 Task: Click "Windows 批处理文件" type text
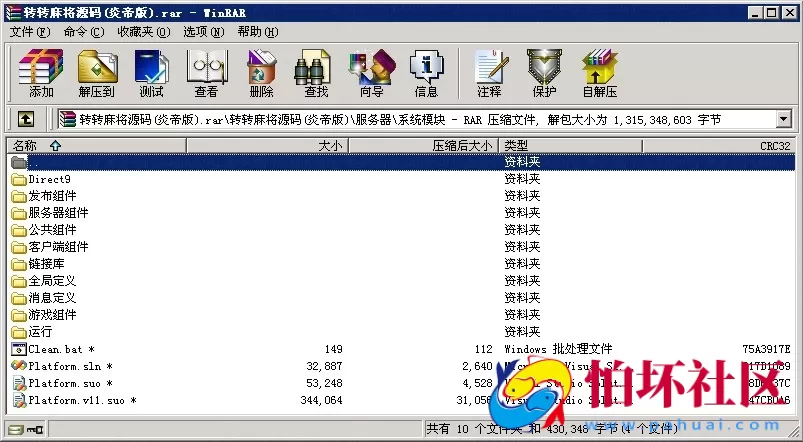(x=558, y=349)
